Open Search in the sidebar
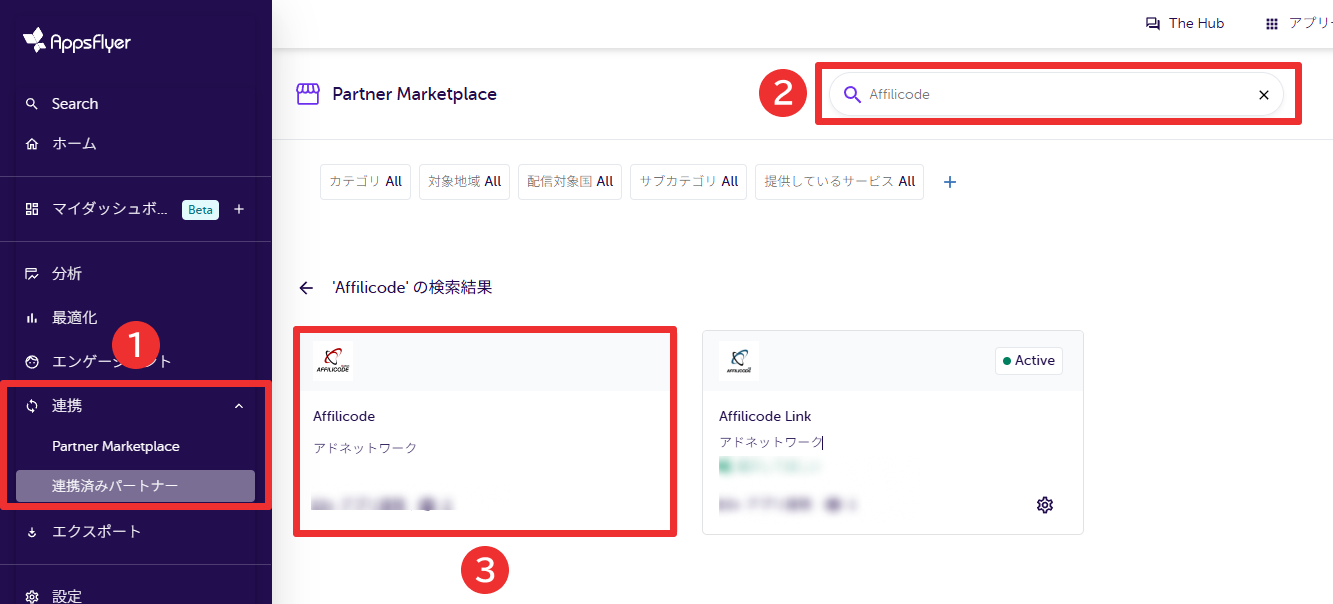The image size is (1333, 604). coord(75,104)
